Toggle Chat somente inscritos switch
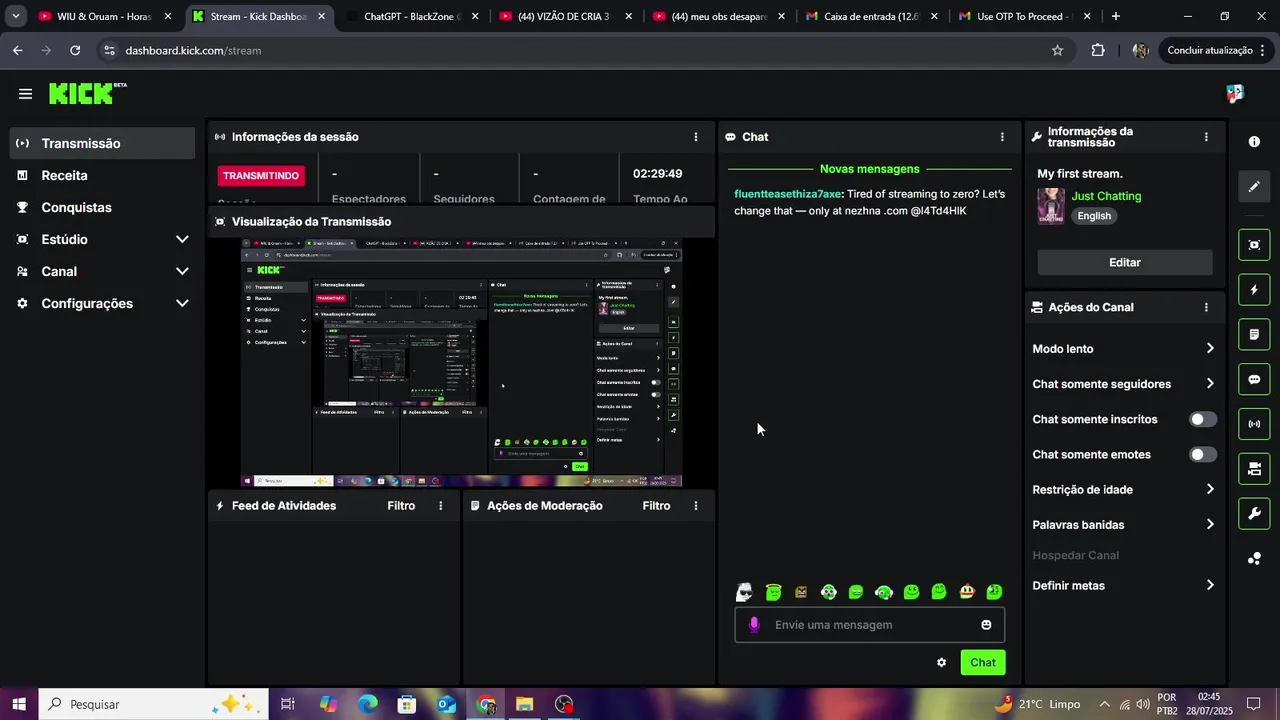1280x720 pixels. tap(1203, 420)
